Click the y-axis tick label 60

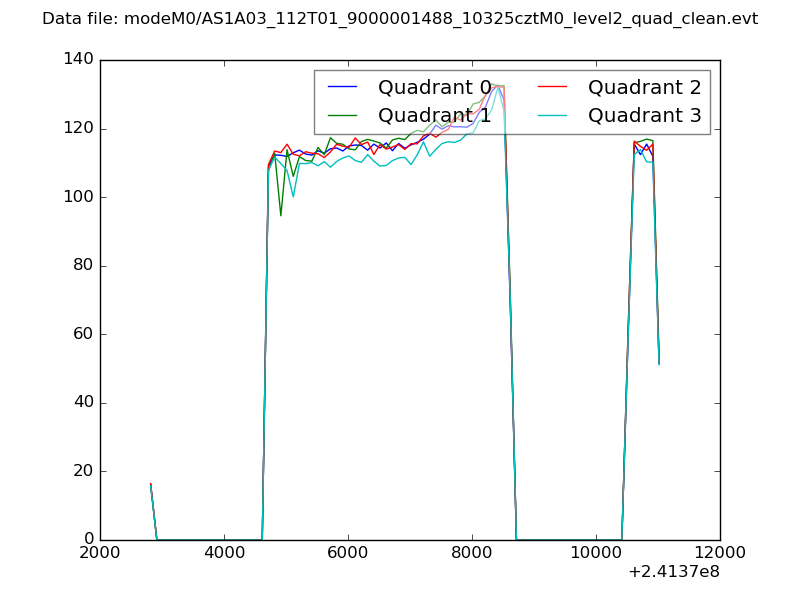coord(82,334)
